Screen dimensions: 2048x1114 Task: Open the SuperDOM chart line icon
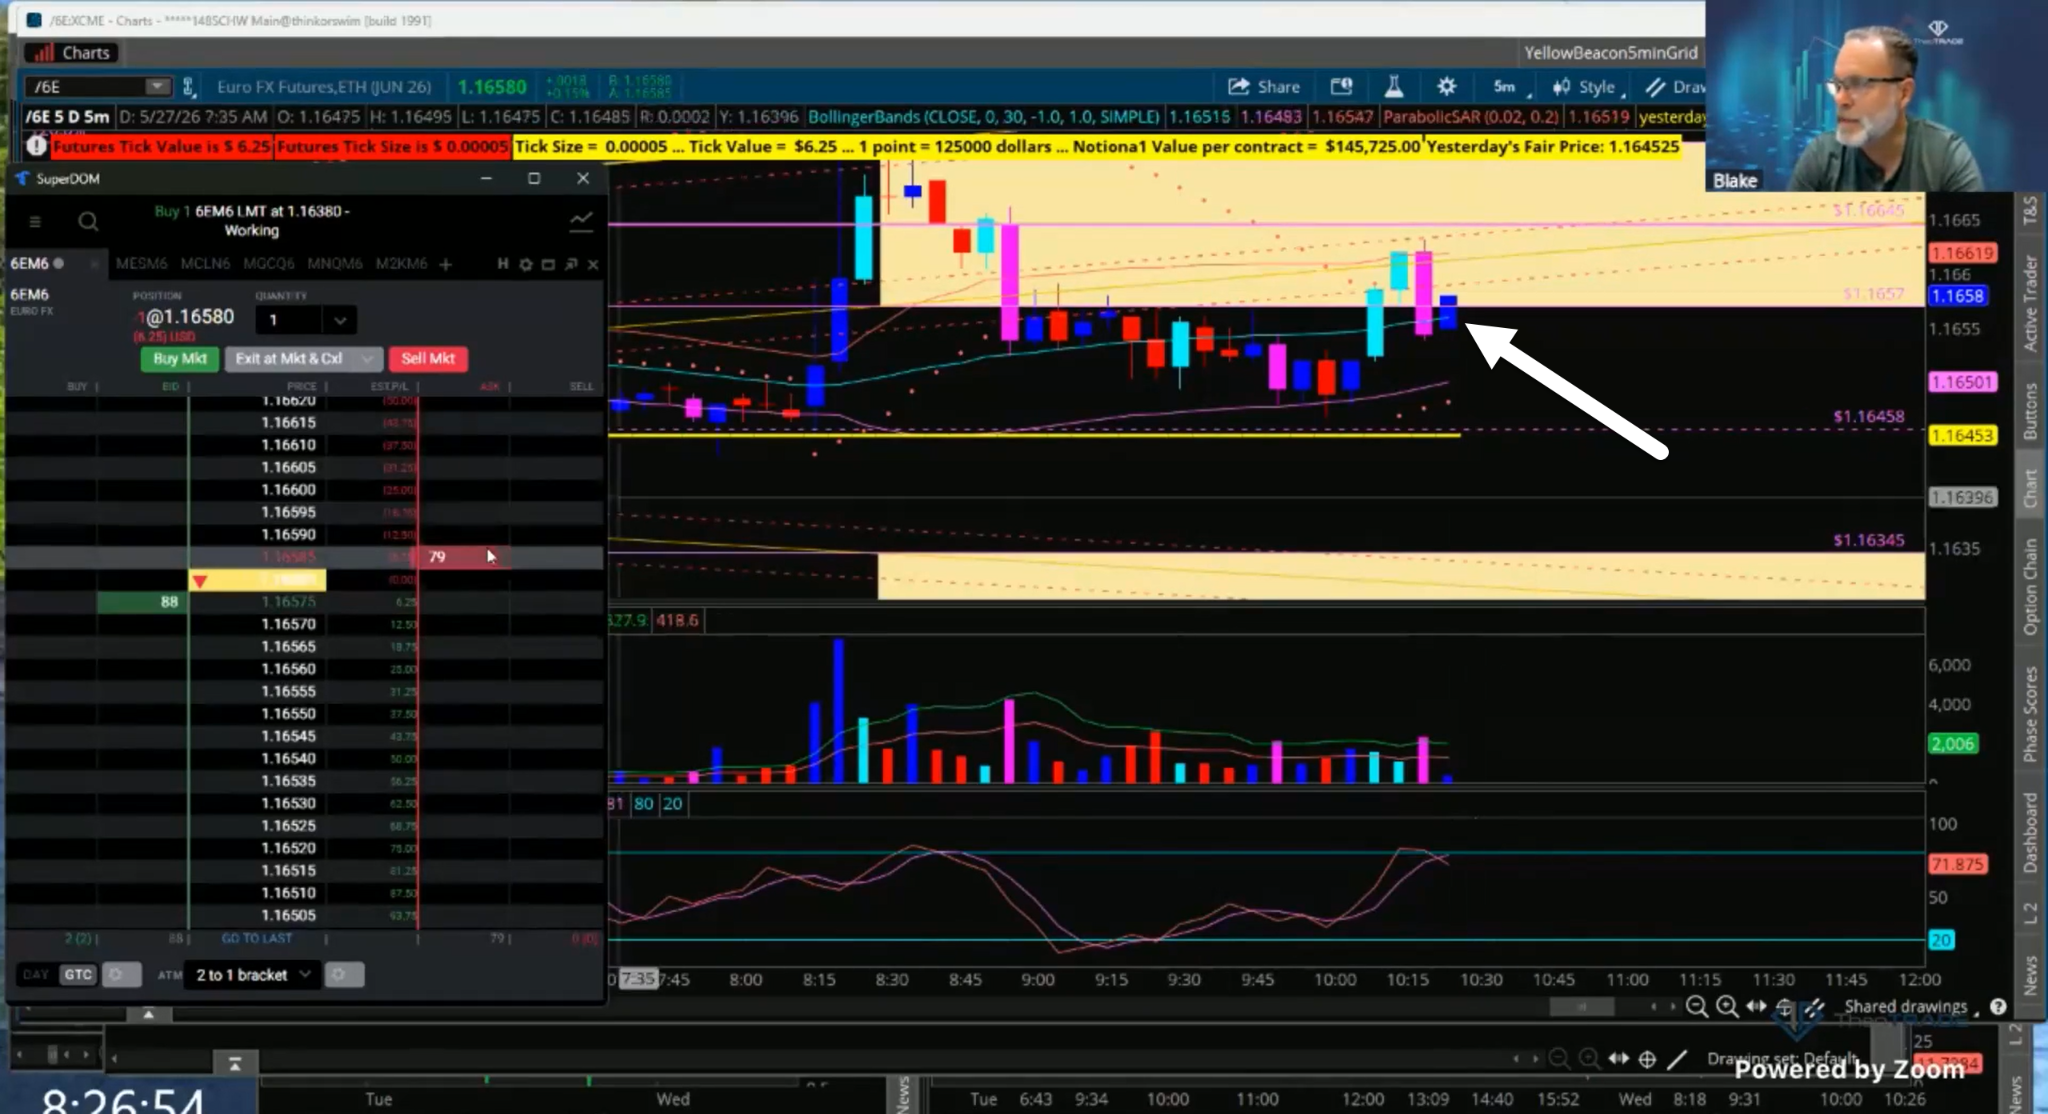pos(581,221)
